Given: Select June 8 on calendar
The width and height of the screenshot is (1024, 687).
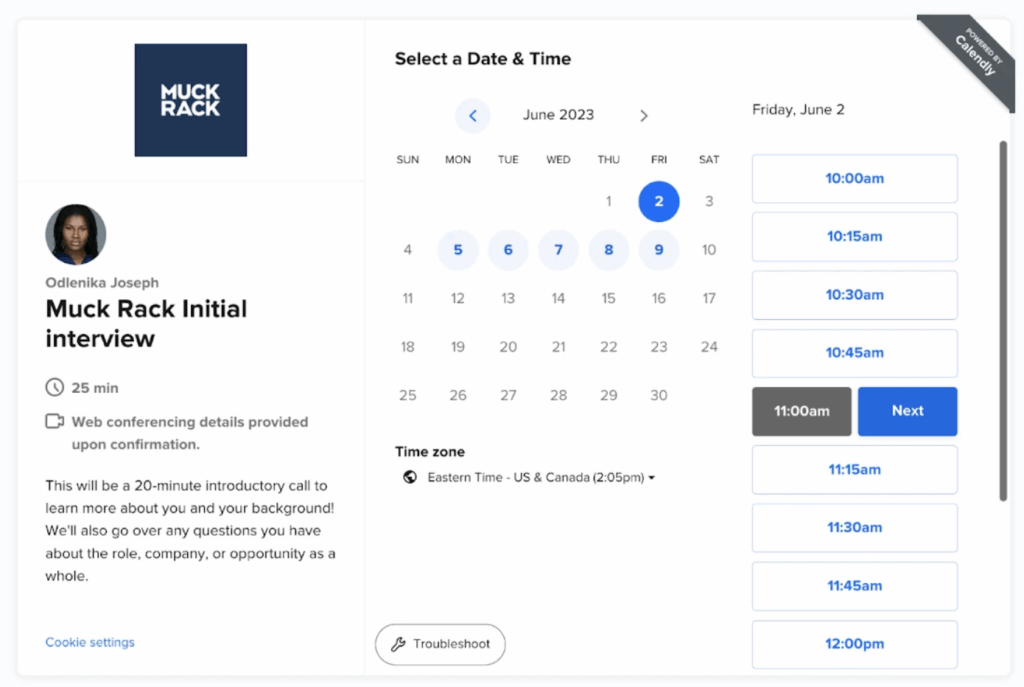Looking at the screenshot, I should 609,249.
